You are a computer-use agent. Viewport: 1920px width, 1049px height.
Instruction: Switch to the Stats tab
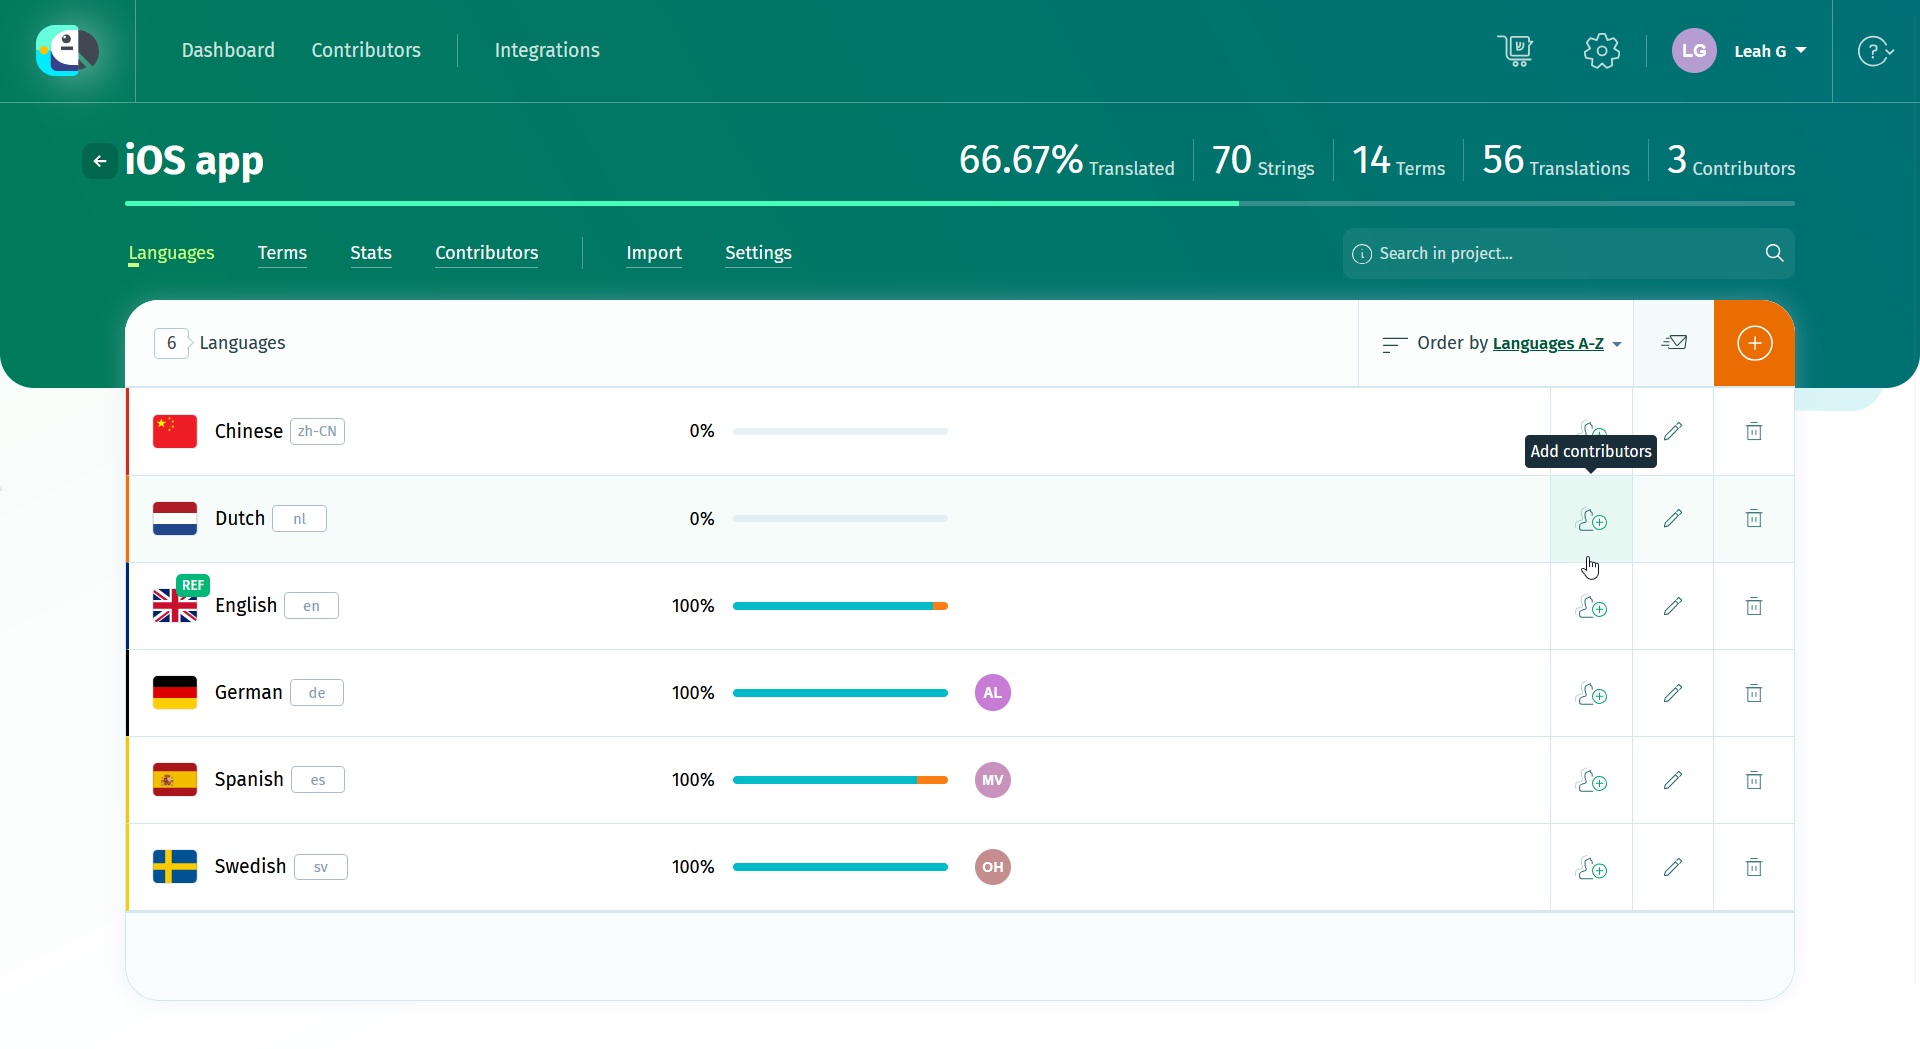(371, 253)
